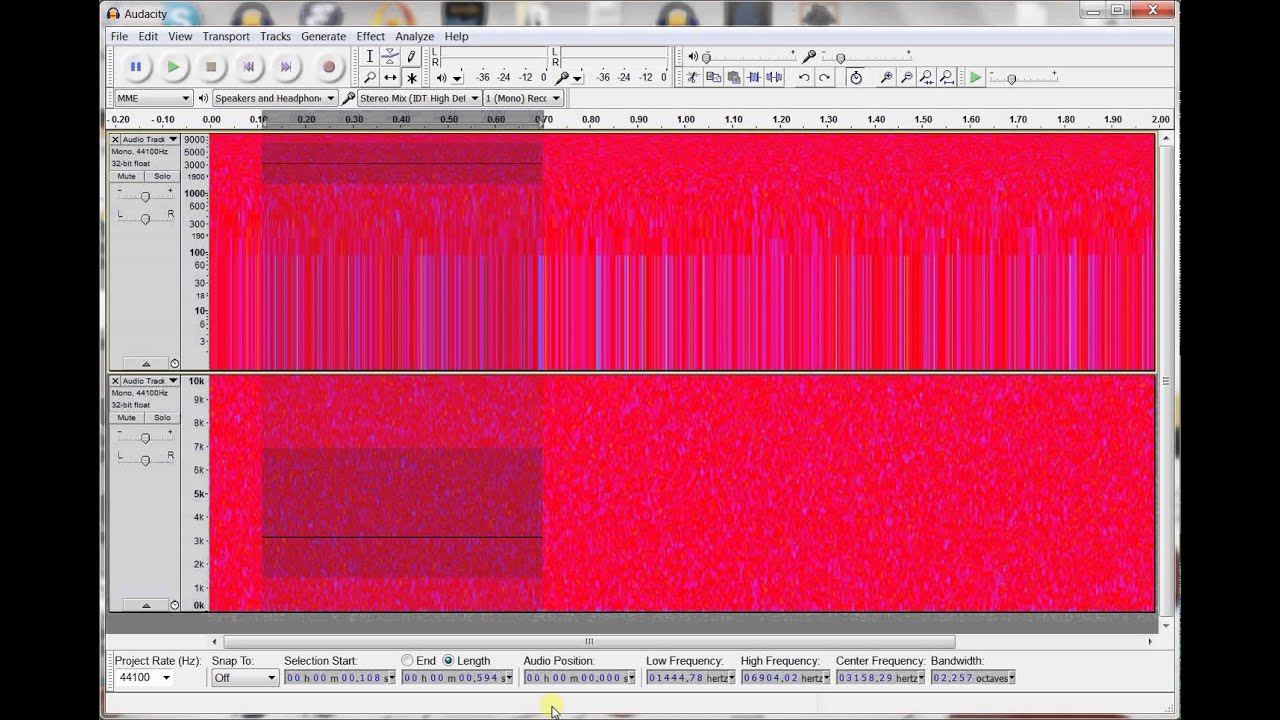The image size is (1280, 720).
Task: Mute the first audio track
Action: [126, 176]
